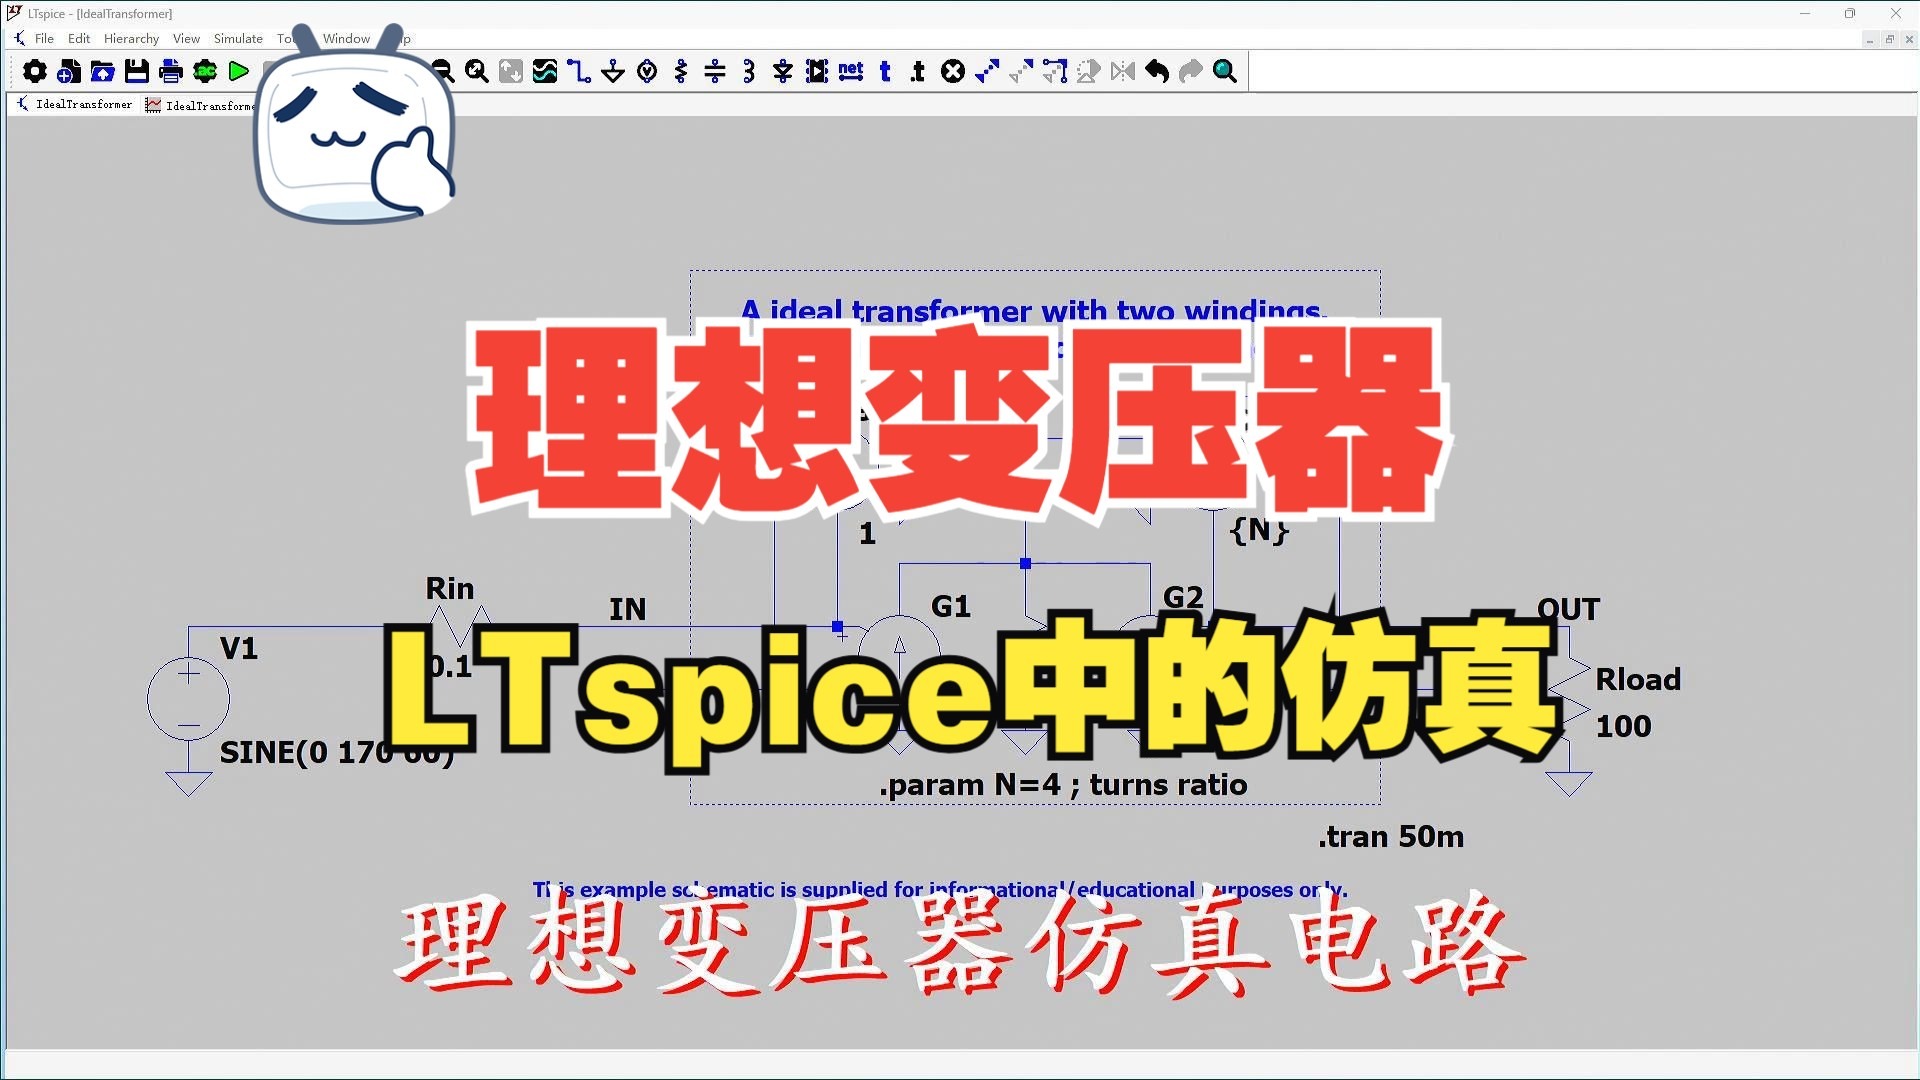
Task: Restore the inner document window
Action: (x=1889, y=39)
